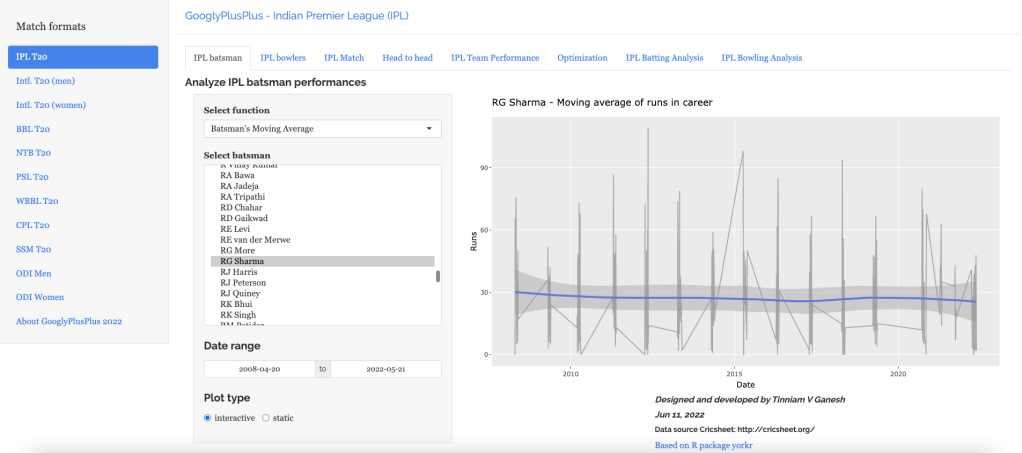
Task: Open the IPL Batting Analysis tab
Action: coord(664,58)
